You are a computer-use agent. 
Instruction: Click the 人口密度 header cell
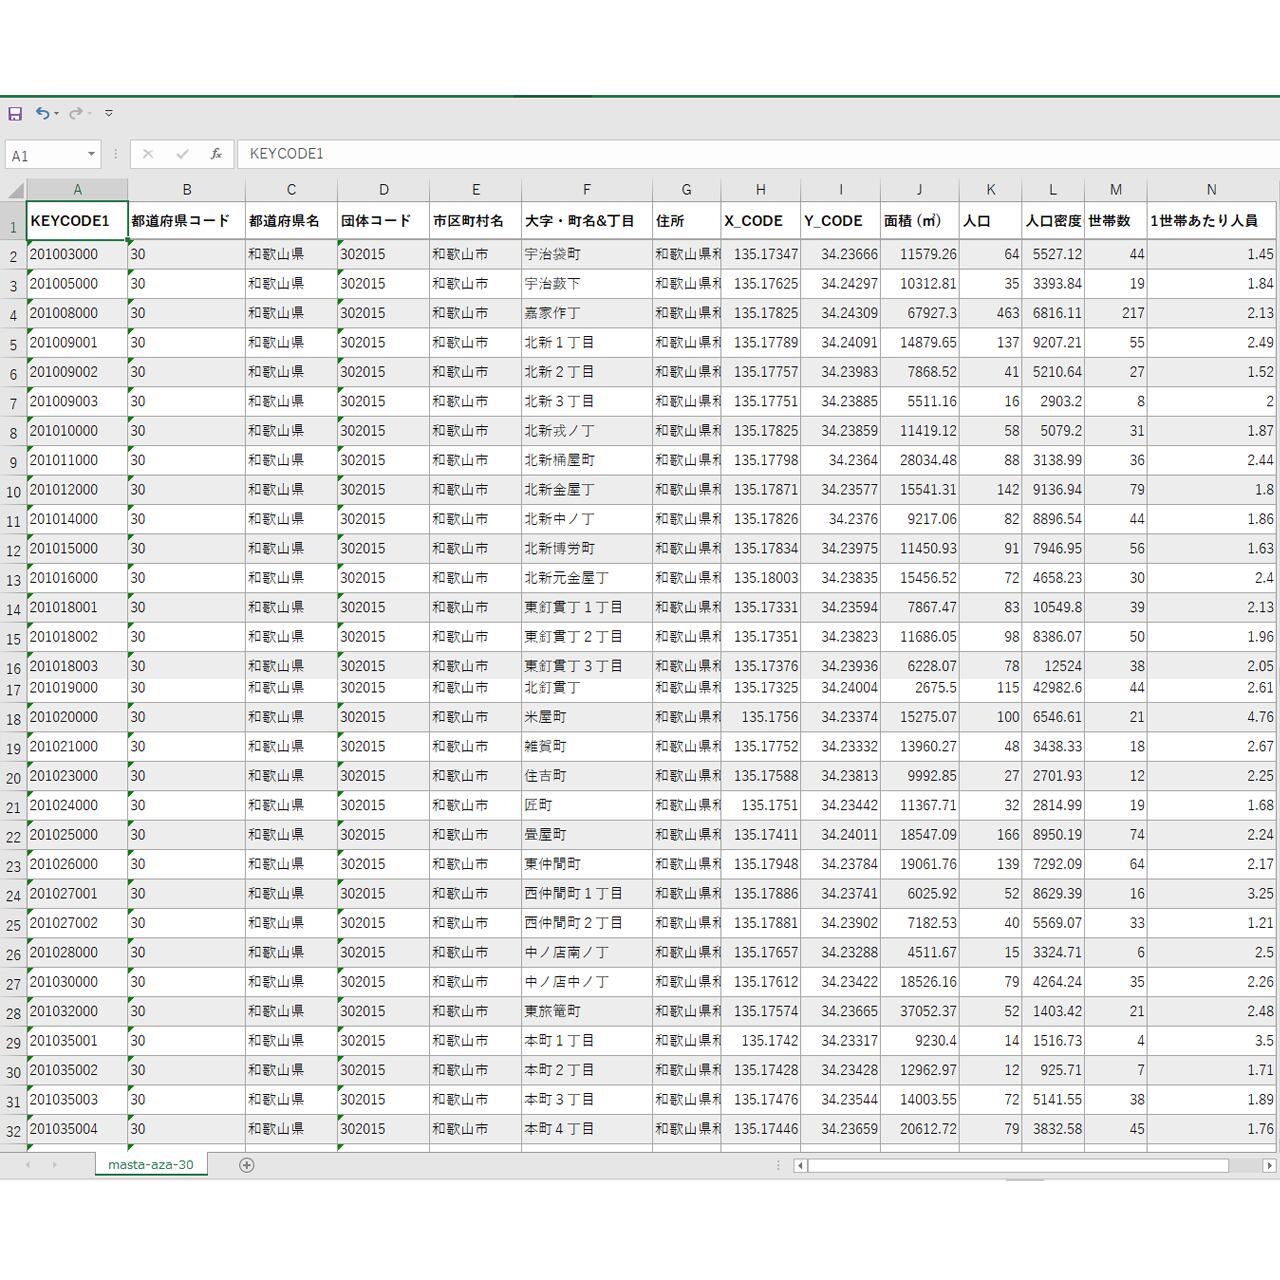pyautogui.click(x=1052, y=221)
